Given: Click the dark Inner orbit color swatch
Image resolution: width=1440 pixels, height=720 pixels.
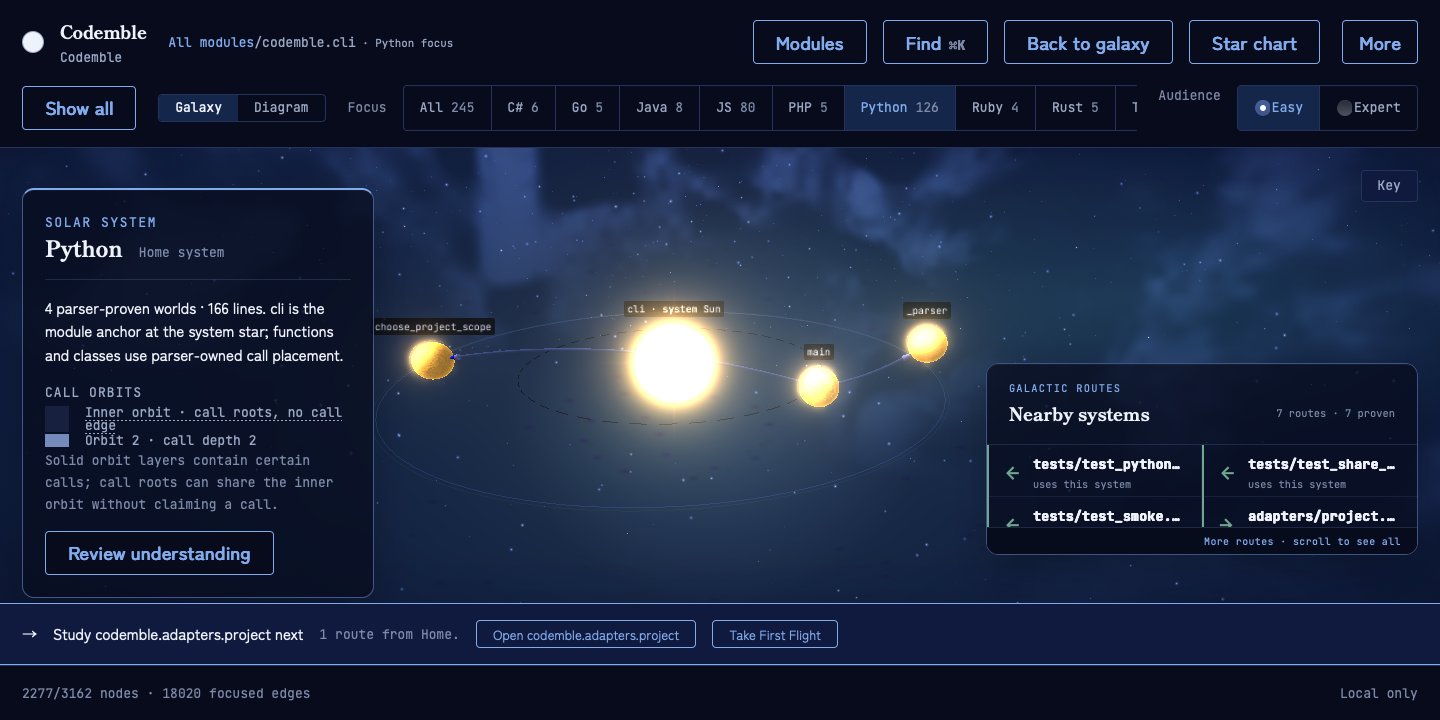Looking at the screenshot, I should point(57,418).
